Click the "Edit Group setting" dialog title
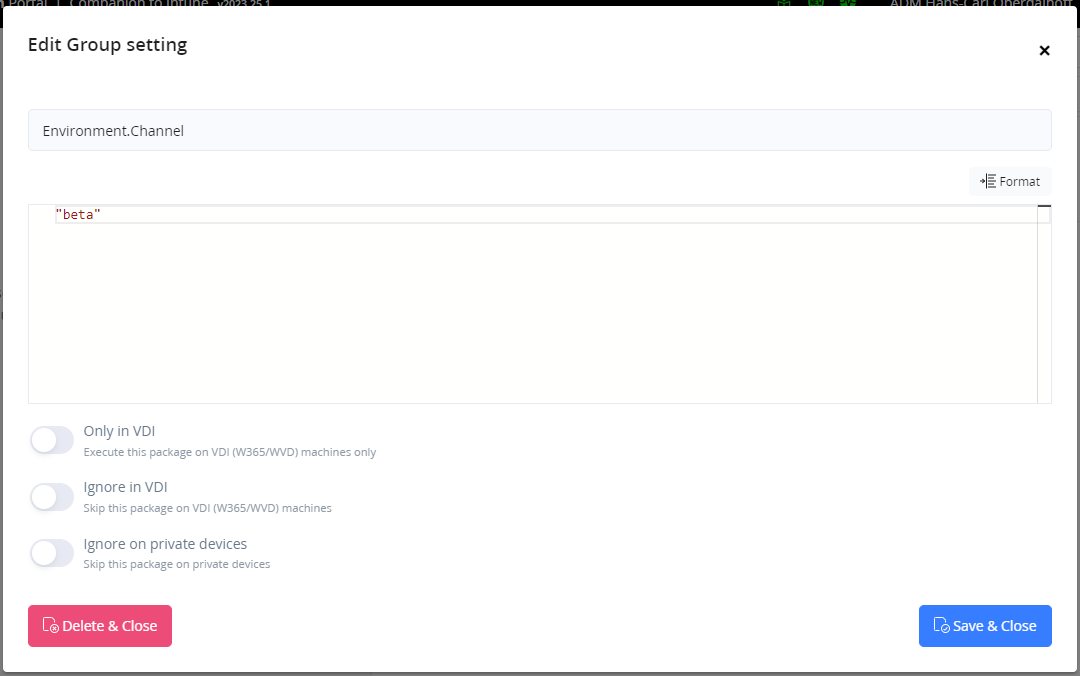This screenshot has height=676, width=1080. 107,45
